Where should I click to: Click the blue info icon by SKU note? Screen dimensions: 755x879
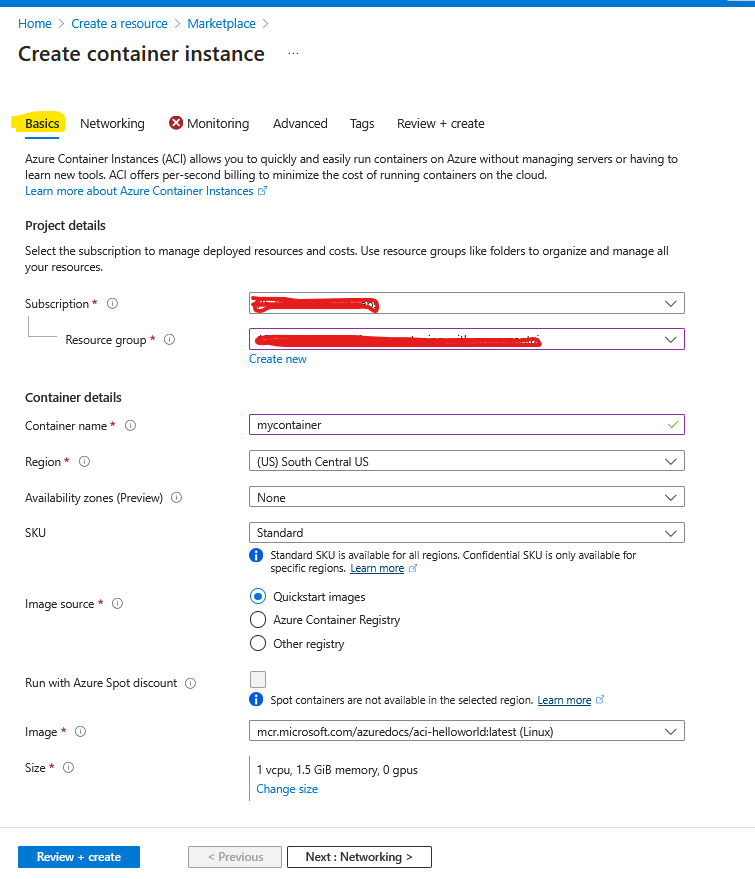256,555
